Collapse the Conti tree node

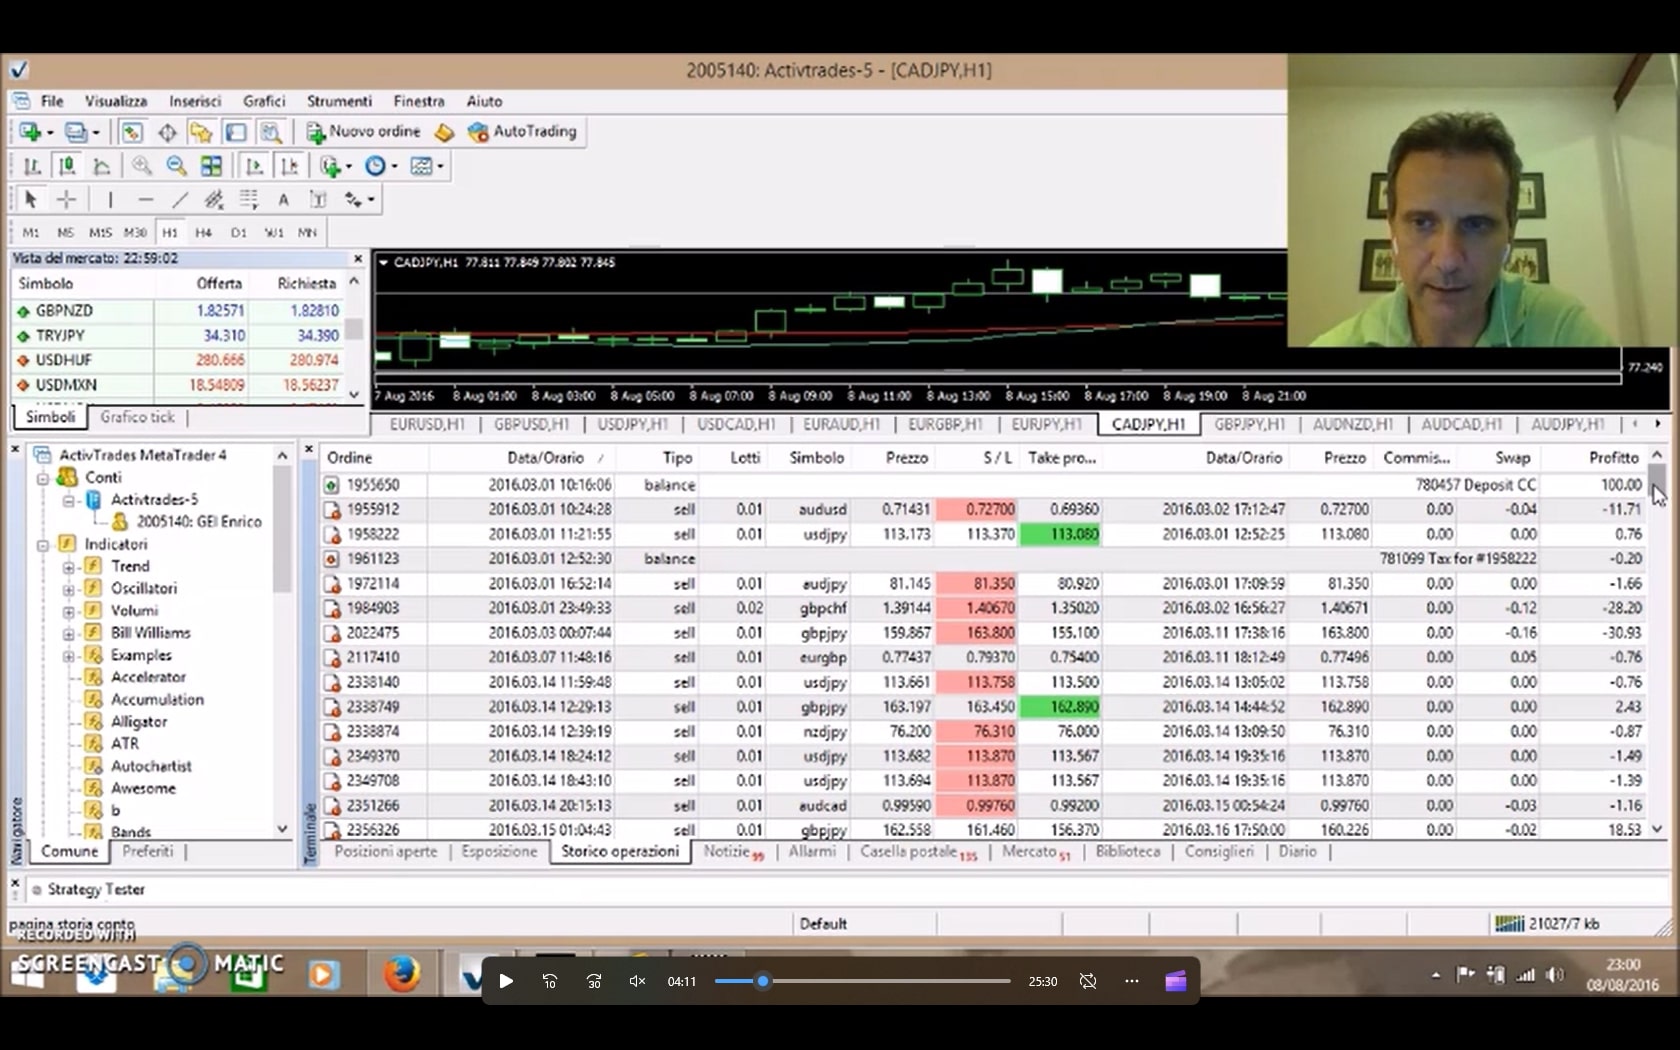[x=43, y=478]
